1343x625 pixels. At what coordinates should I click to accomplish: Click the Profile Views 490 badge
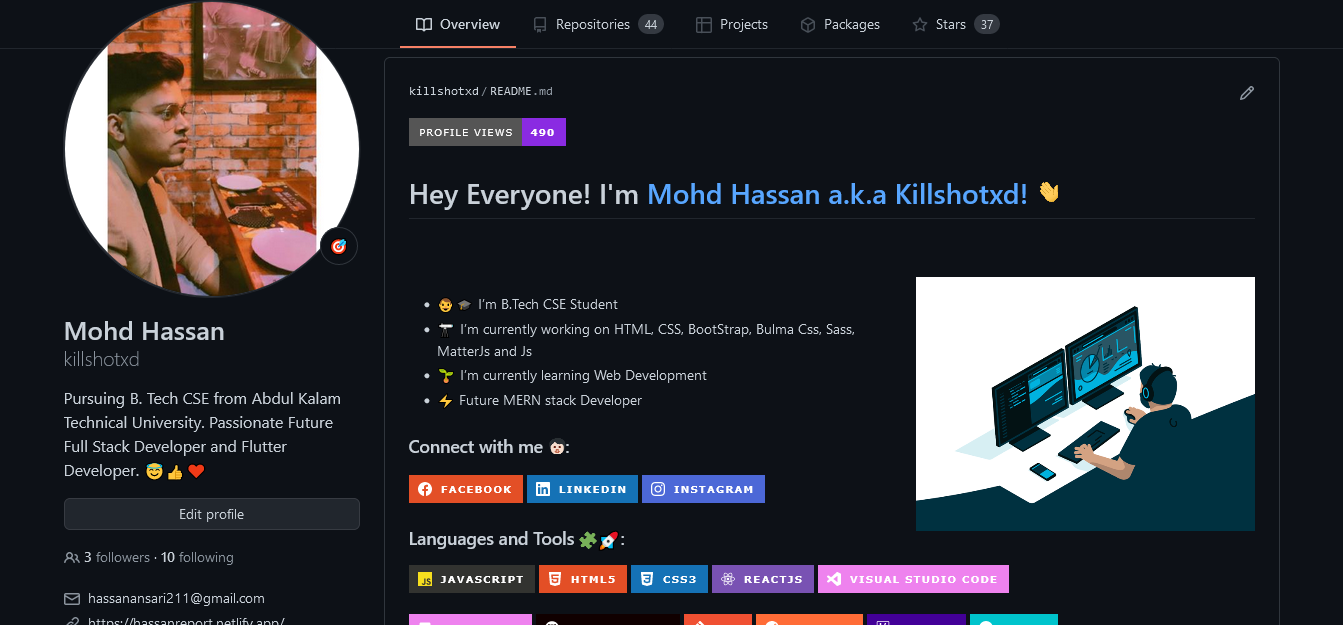tap(487, 132)
